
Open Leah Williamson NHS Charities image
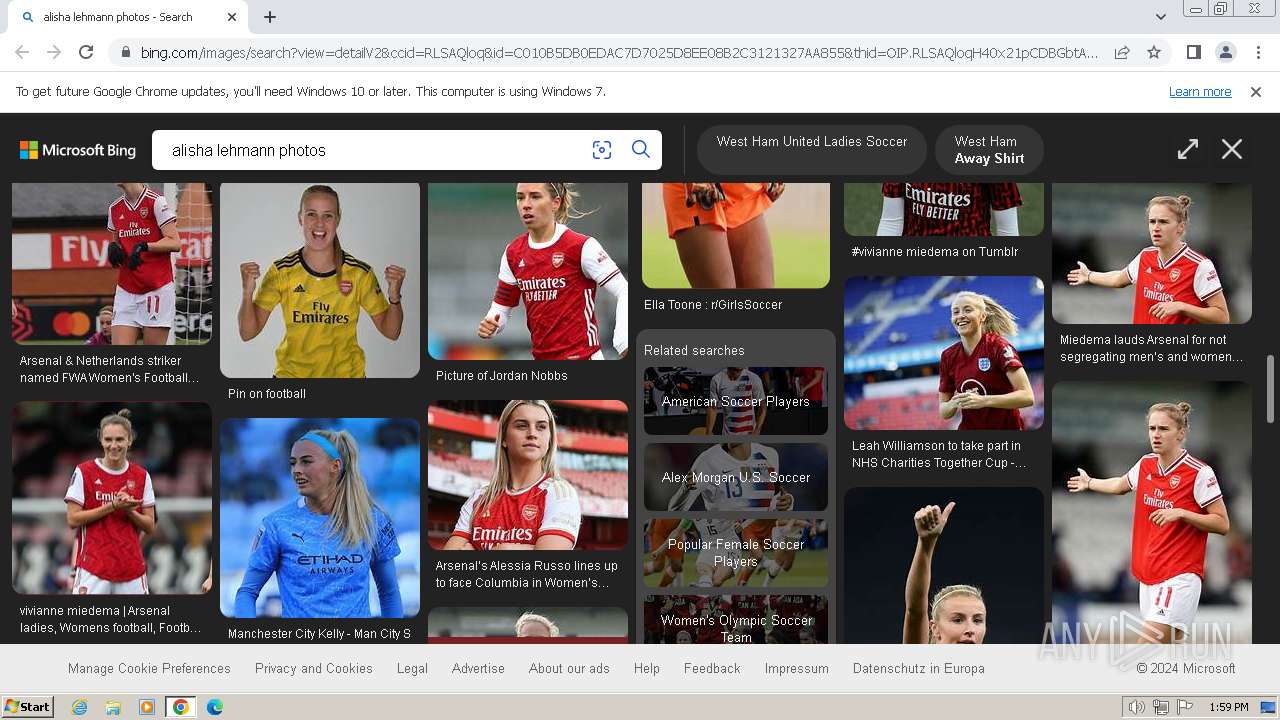pos(944,353)
